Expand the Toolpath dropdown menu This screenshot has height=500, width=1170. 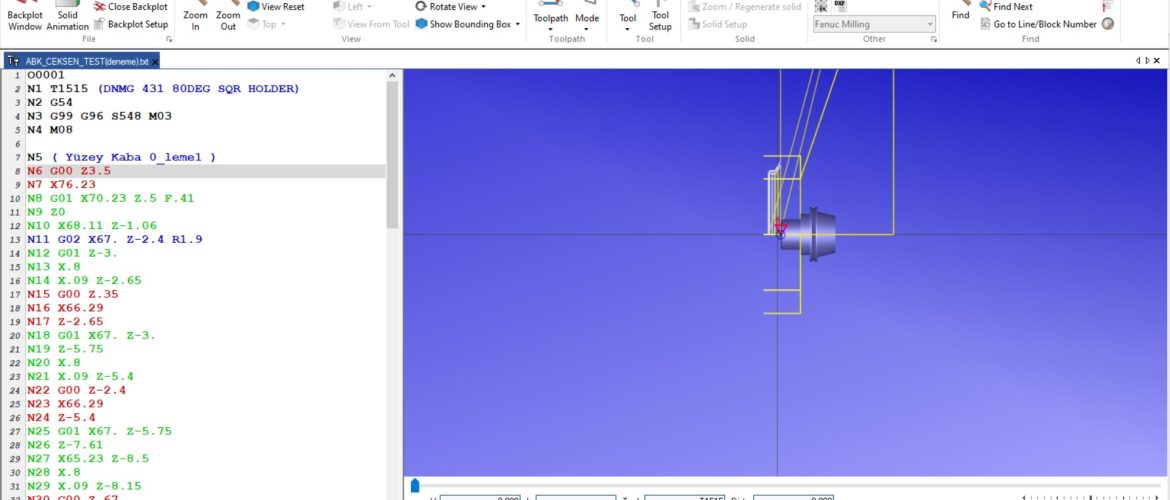point(551,29)
